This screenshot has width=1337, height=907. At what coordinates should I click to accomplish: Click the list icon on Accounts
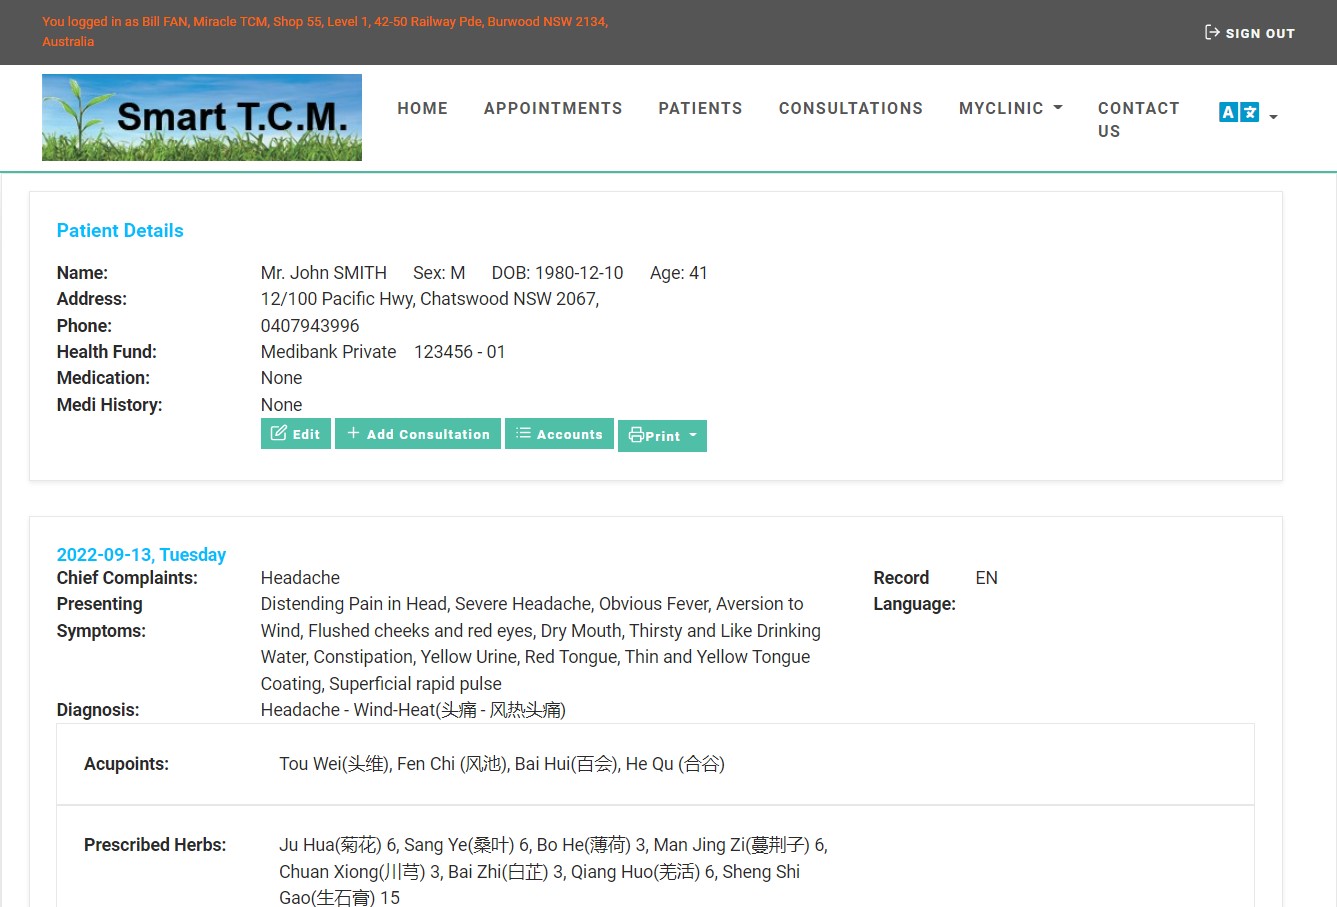tap(523, 433)
